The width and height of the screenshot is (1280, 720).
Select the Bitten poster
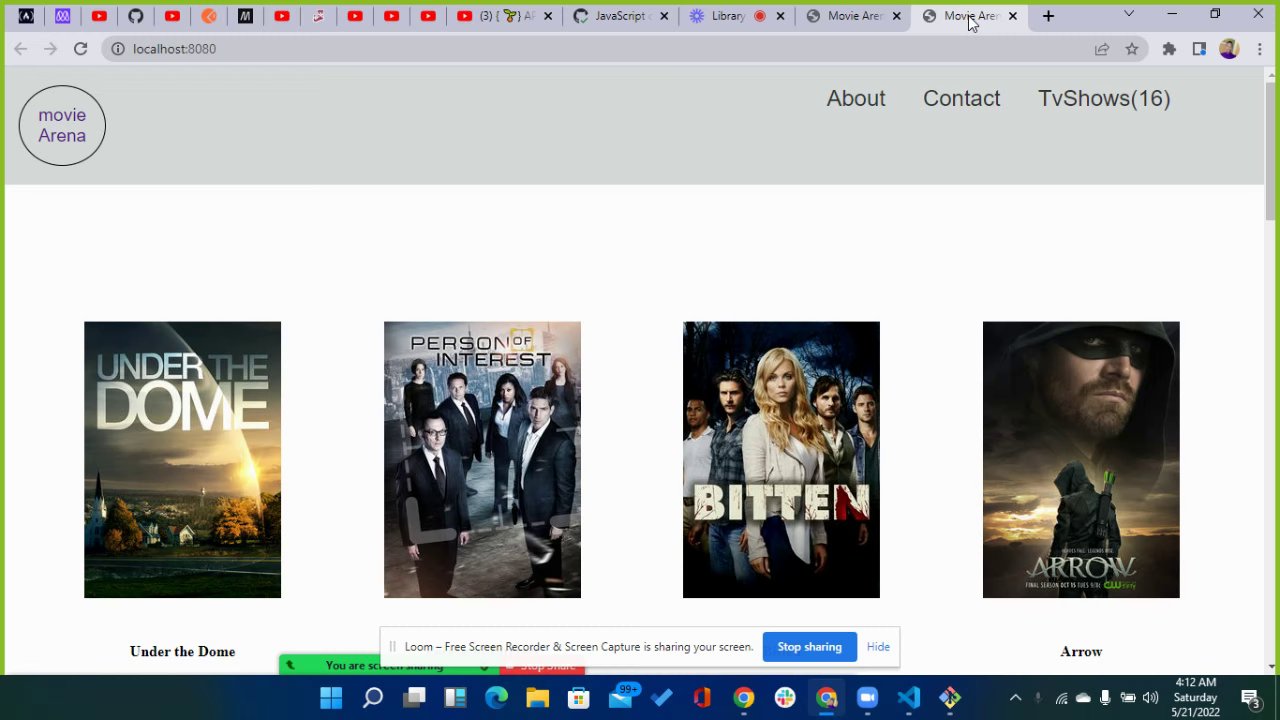coord(781,460)
